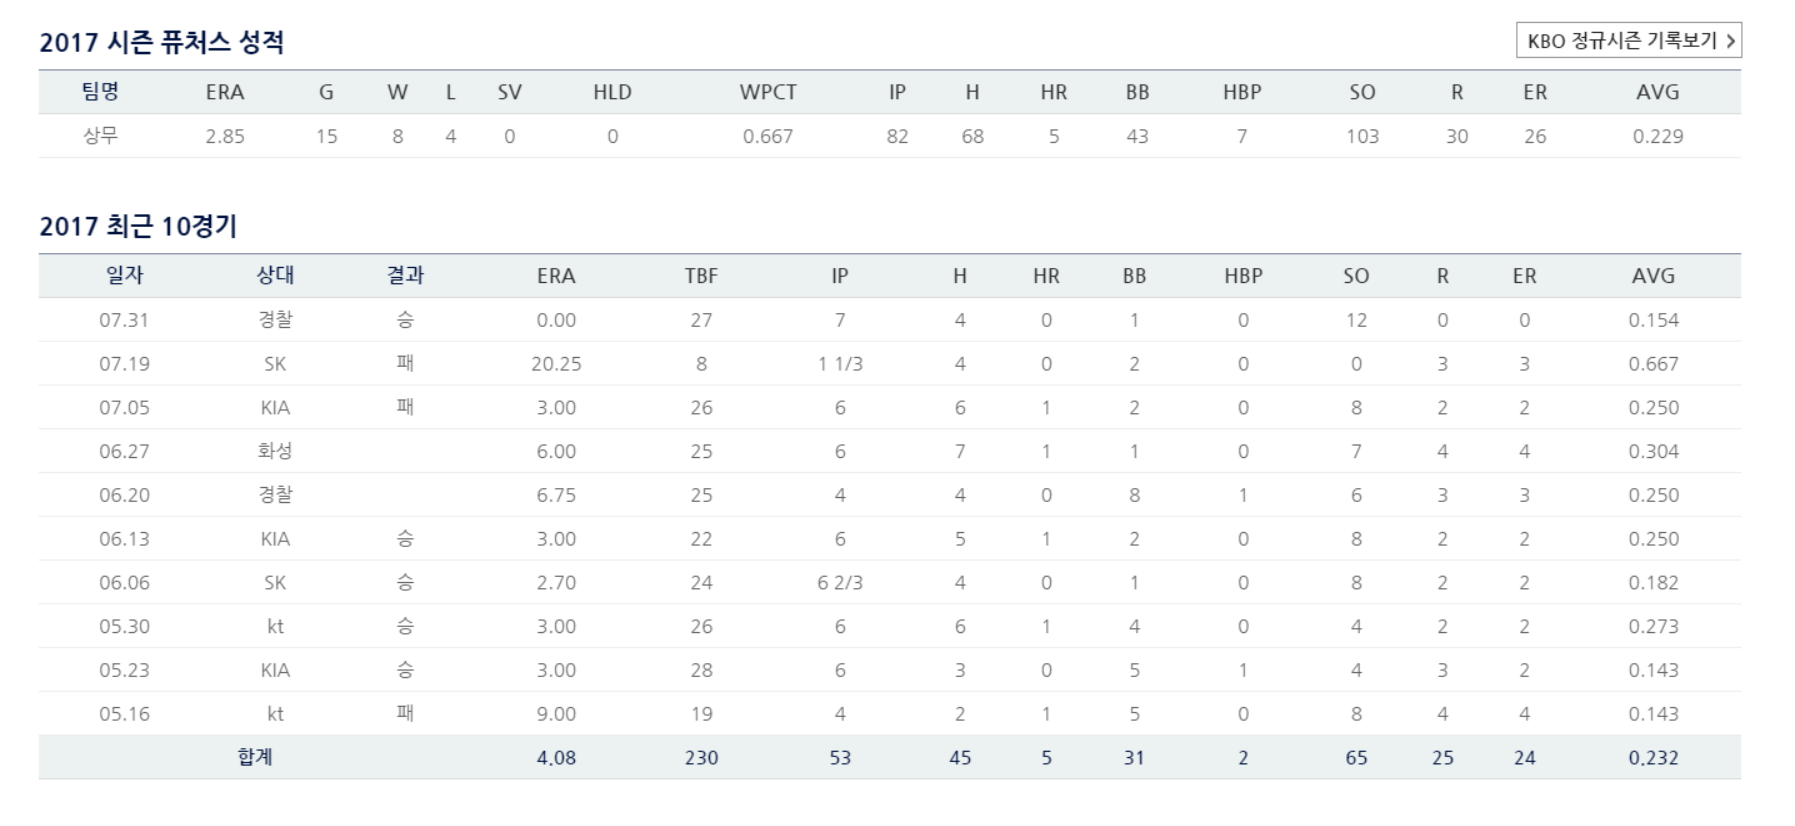Select the 상대 column header
1795x826 pixels.
point(275,275)
